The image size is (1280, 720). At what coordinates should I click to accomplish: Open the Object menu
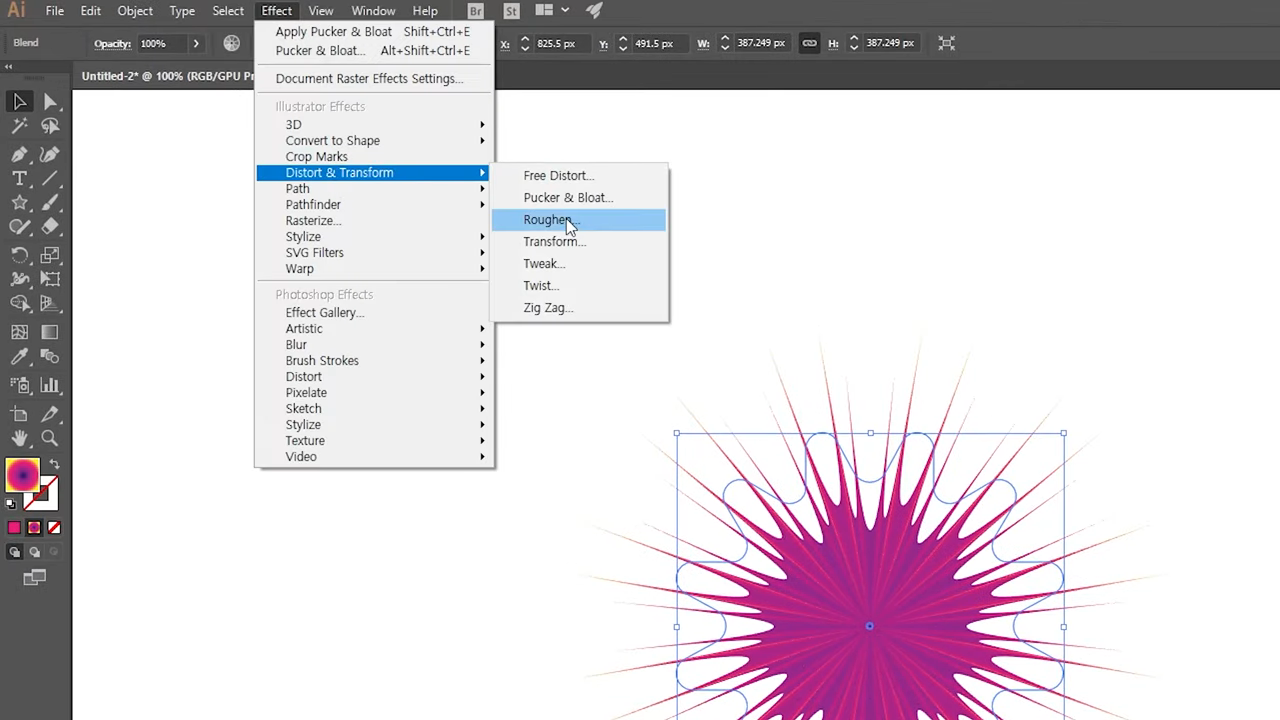tap(135, 11)
